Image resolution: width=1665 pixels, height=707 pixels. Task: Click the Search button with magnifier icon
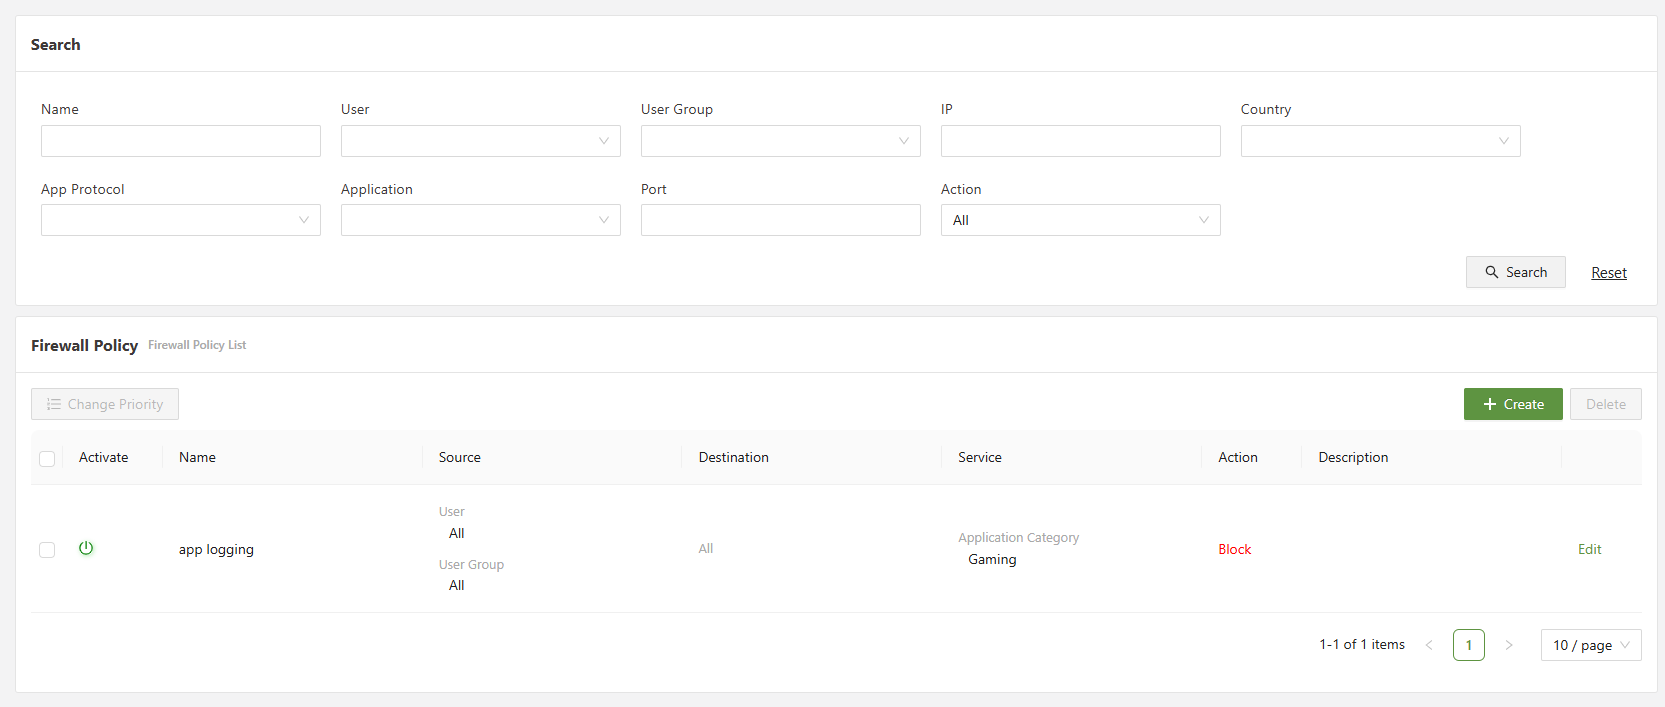tap(1515, 272)
